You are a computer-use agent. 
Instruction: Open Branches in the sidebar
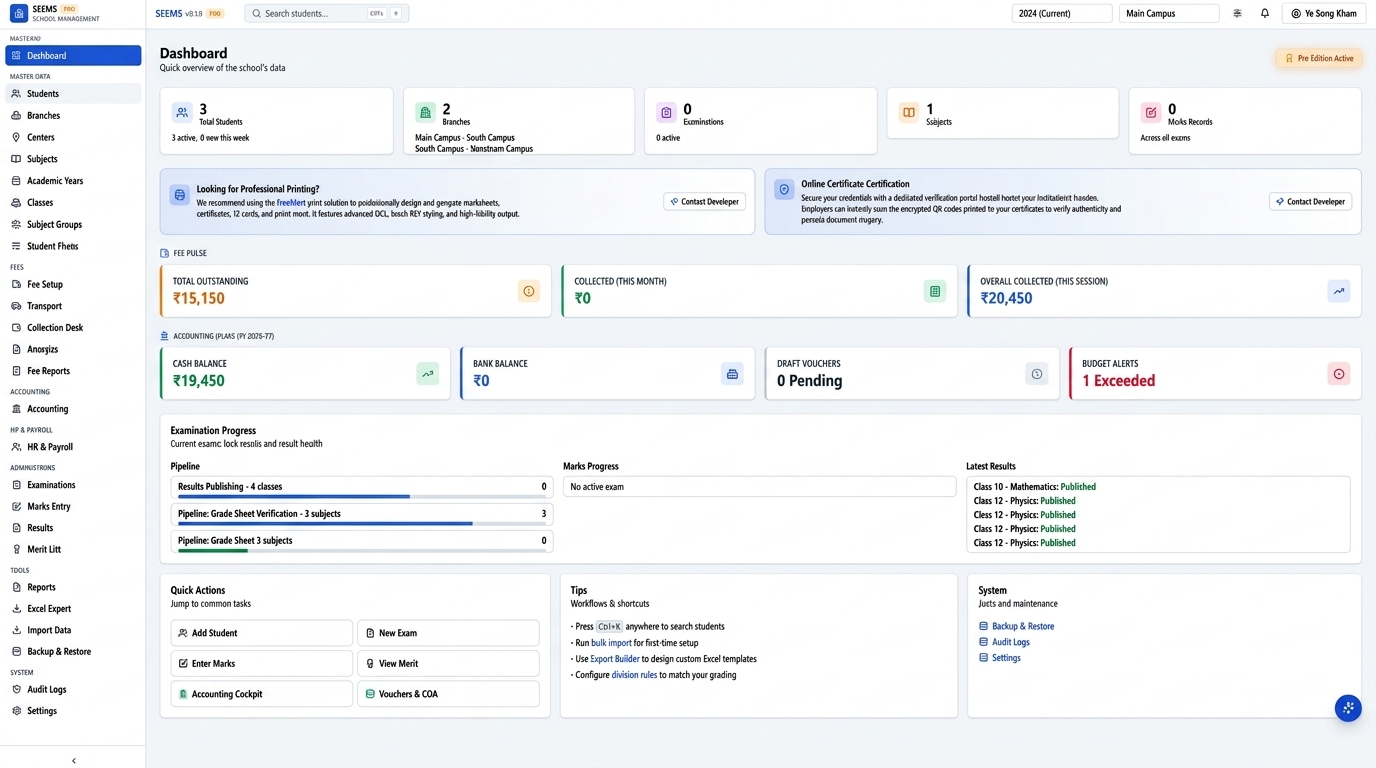[73, 115]
